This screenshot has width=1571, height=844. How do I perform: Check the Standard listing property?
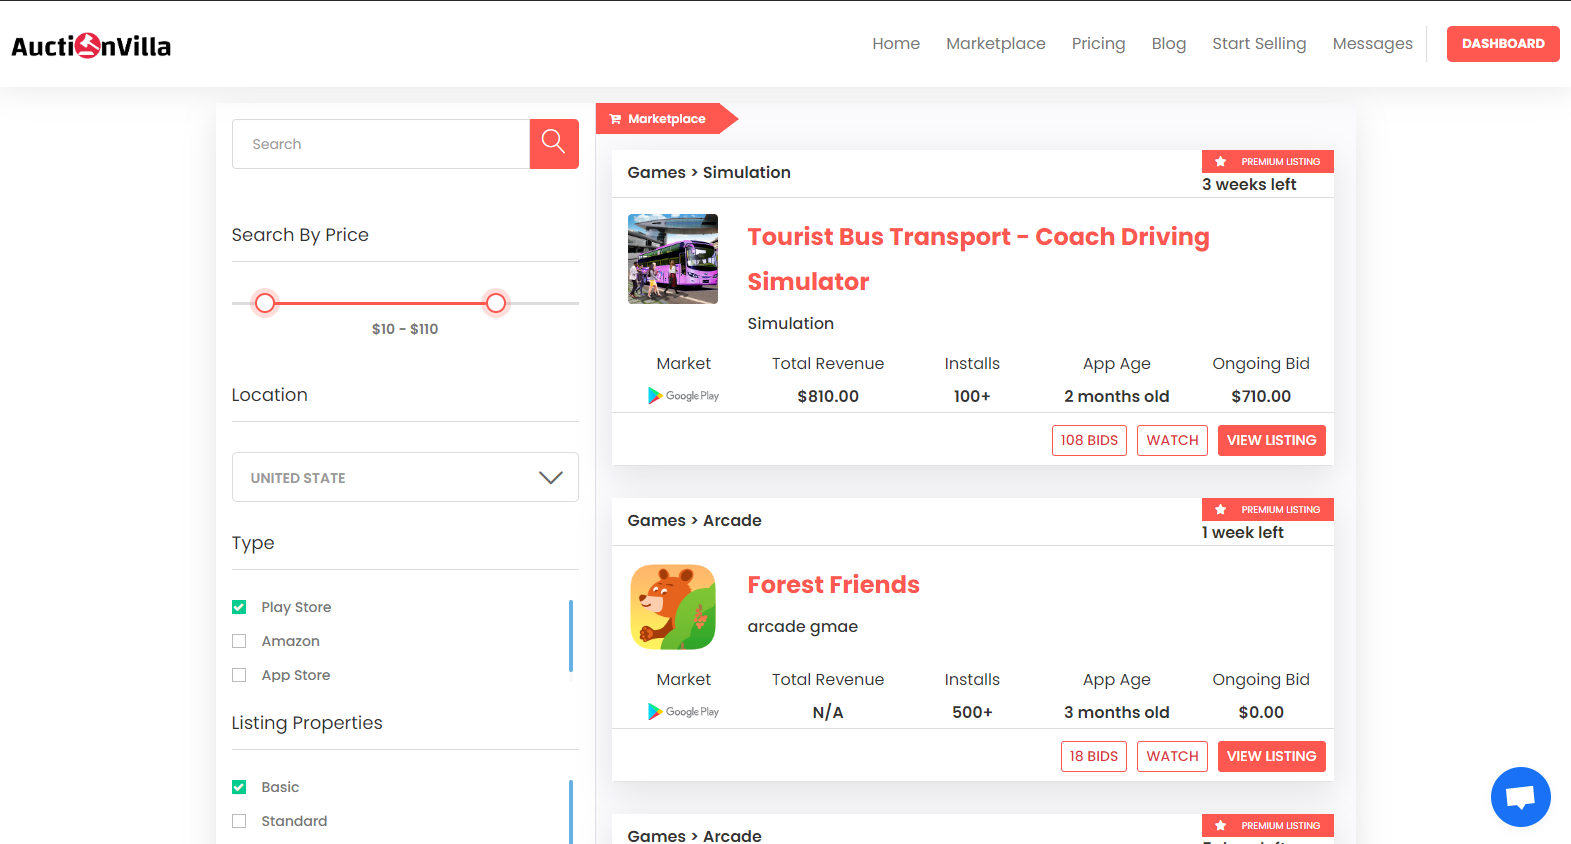tap(239, 821)
